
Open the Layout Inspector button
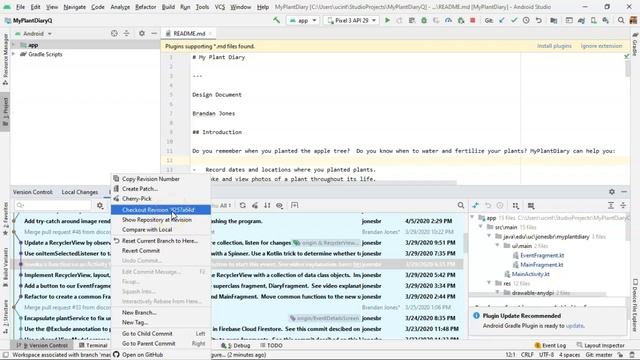(x=600, y=345)
